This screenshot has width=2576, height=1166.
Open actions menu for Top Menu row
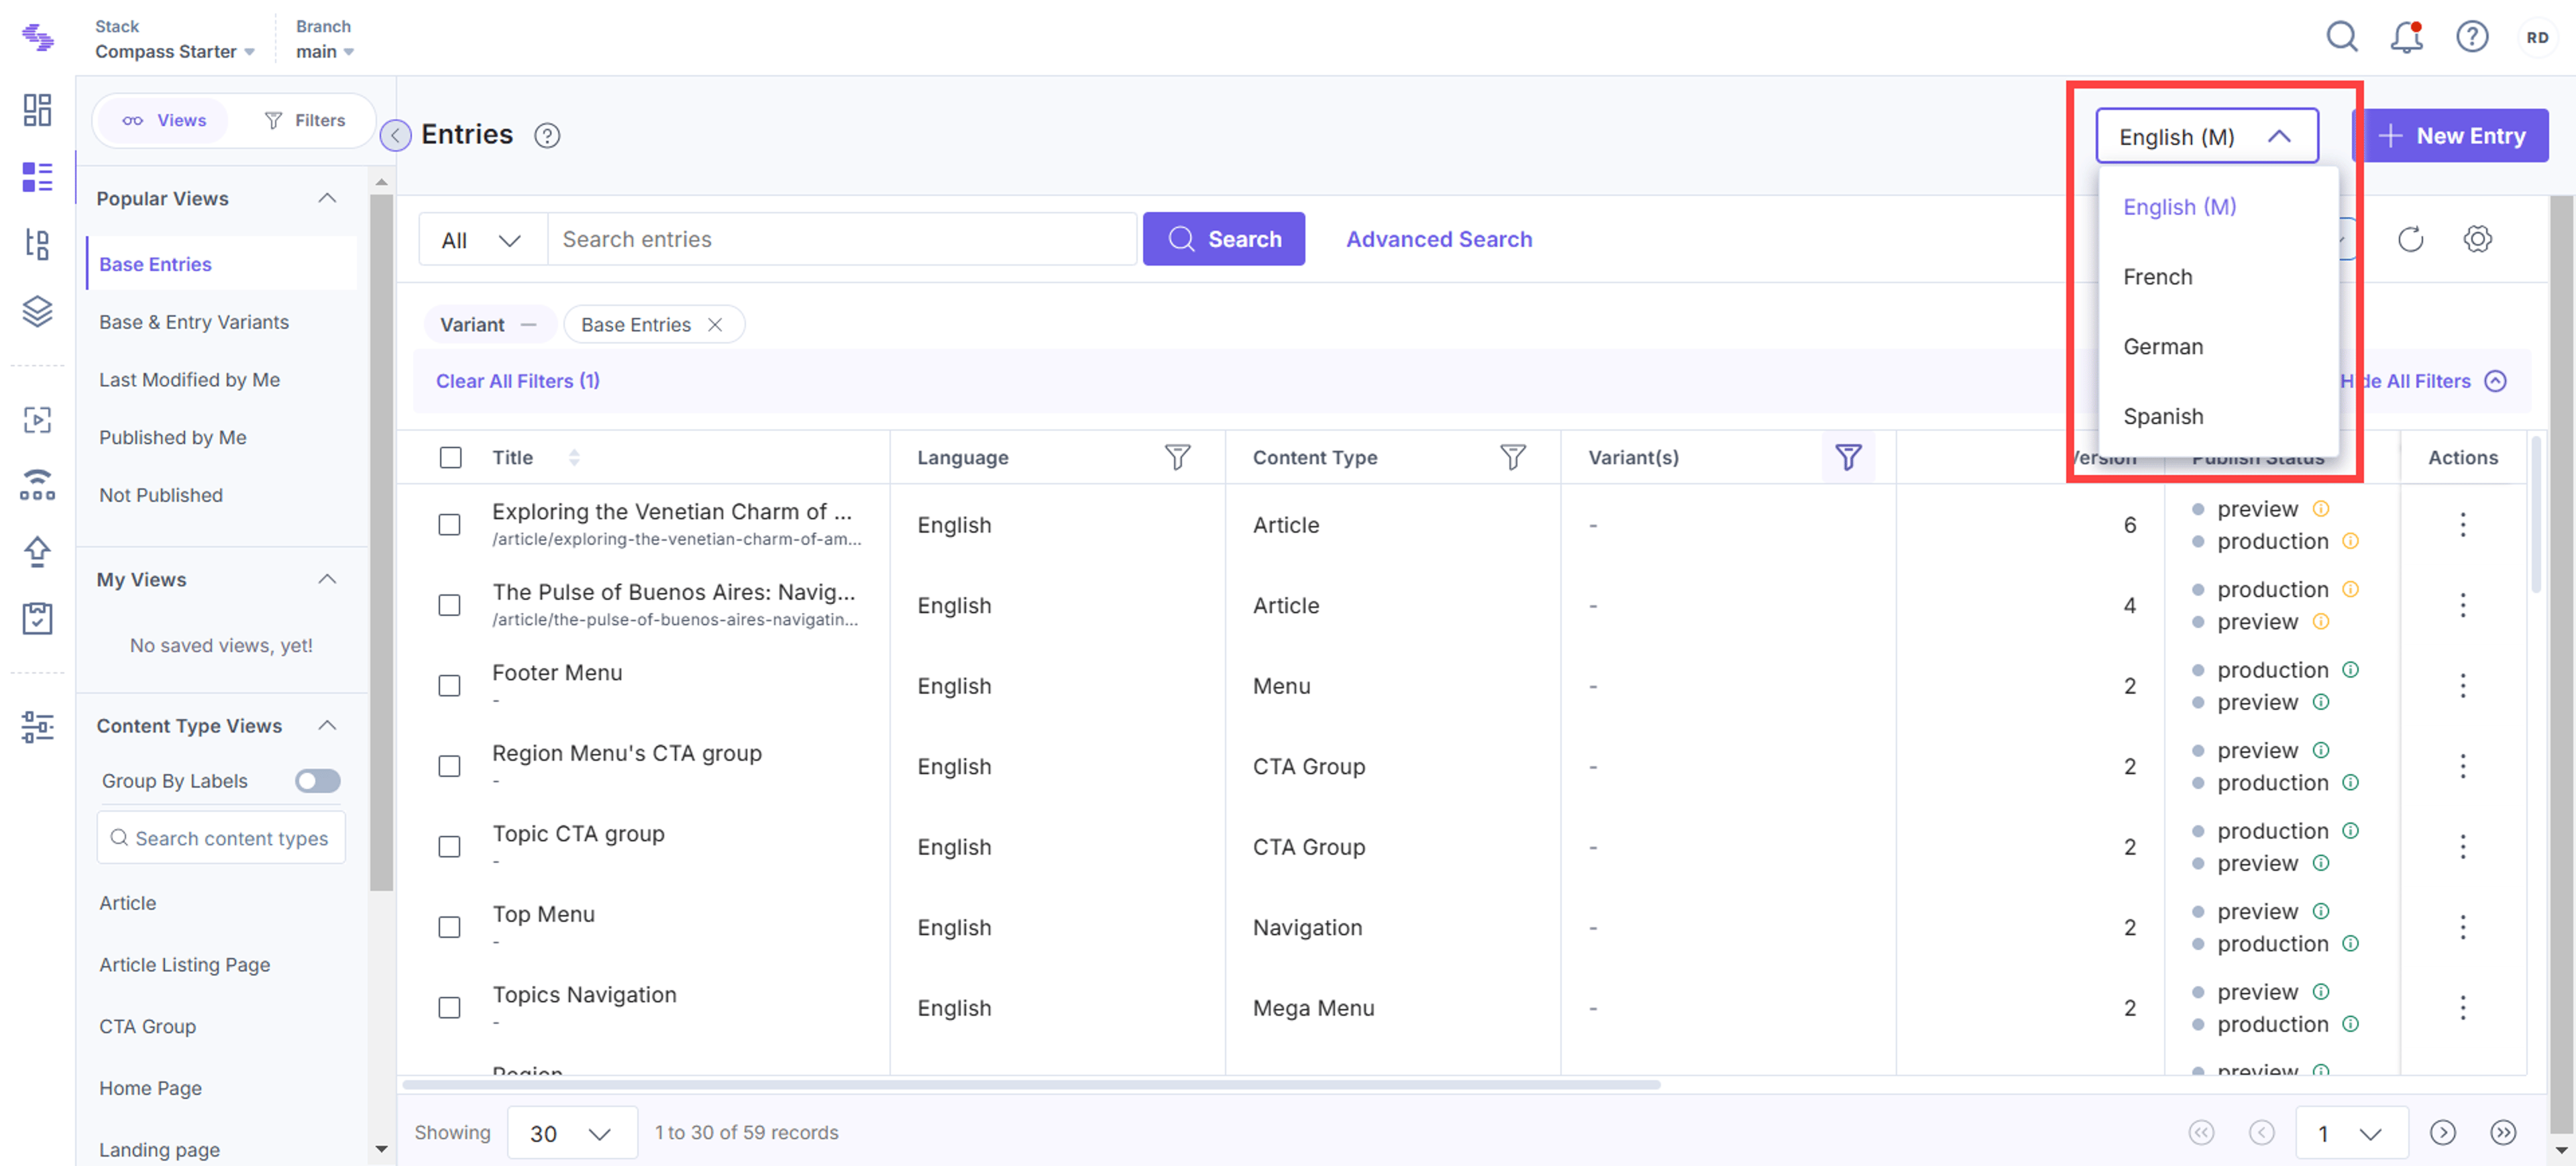2463,927
